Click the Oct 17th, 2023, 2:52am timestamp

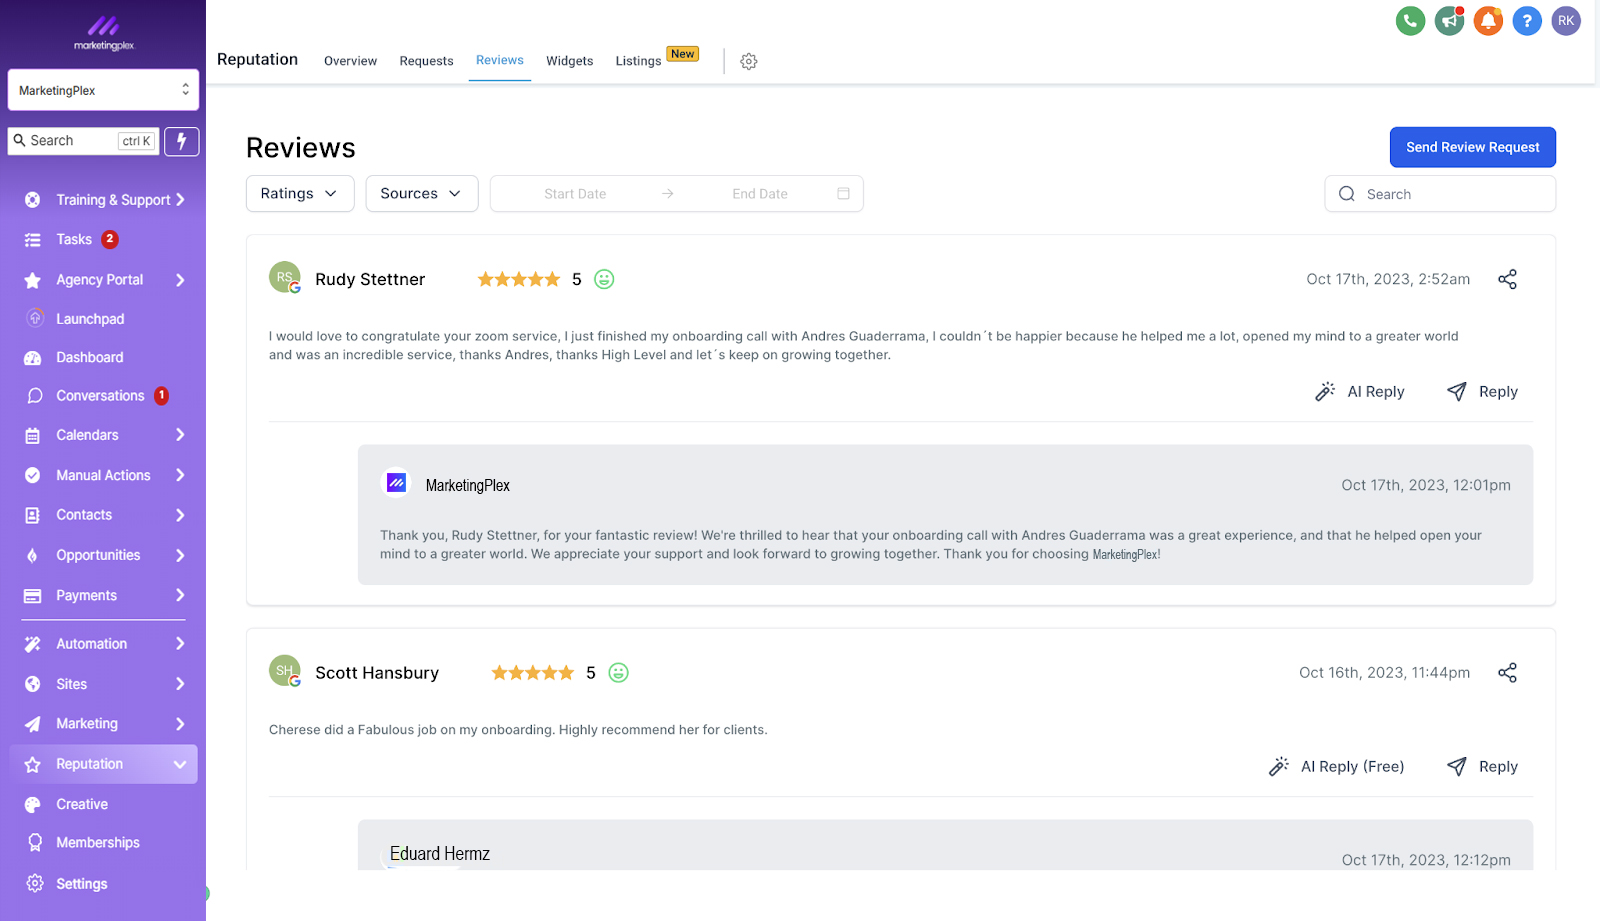[x=1388, y=279]
